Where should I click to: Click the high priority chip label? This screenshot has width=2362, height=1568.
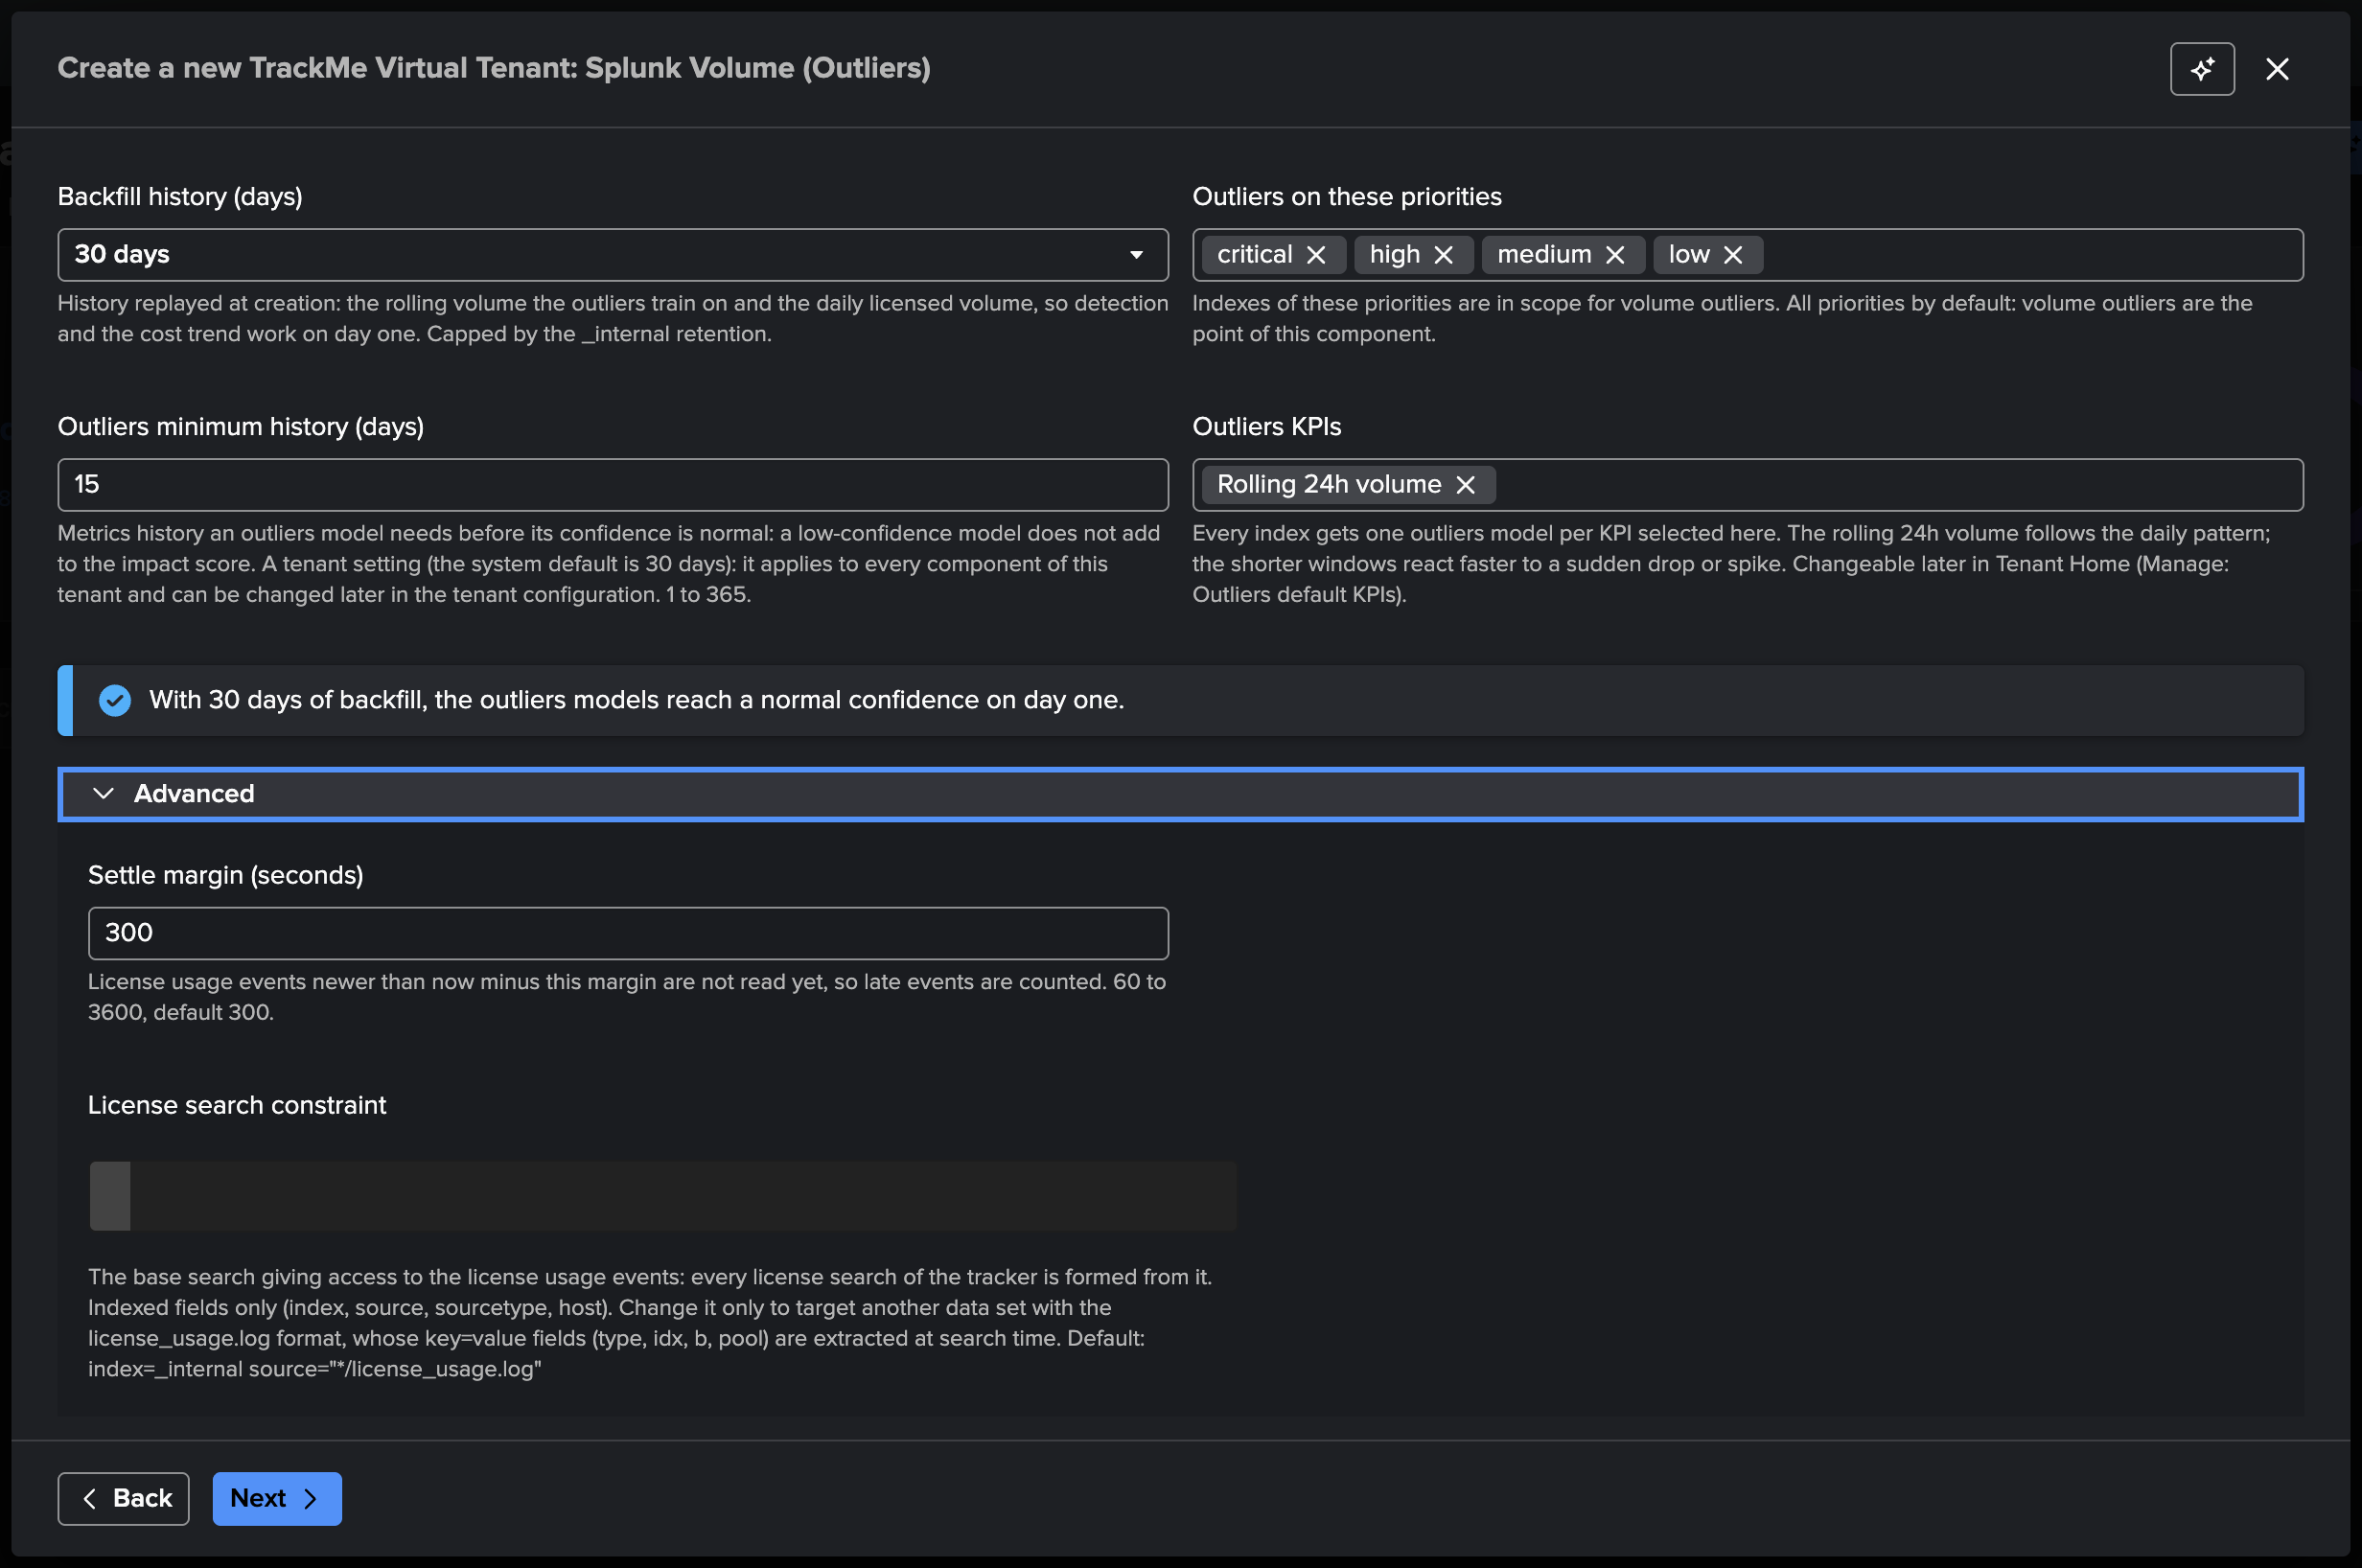pyautogui.click(x=1394, y=255)
